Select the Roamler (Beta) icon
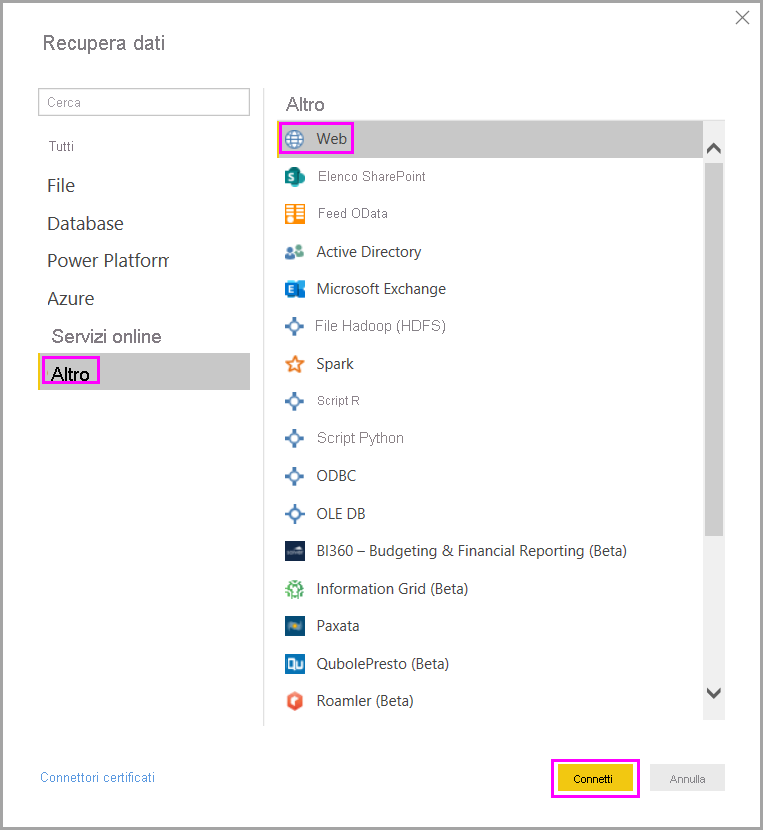The width and height of the screenshot is (763, 830). 294,701
